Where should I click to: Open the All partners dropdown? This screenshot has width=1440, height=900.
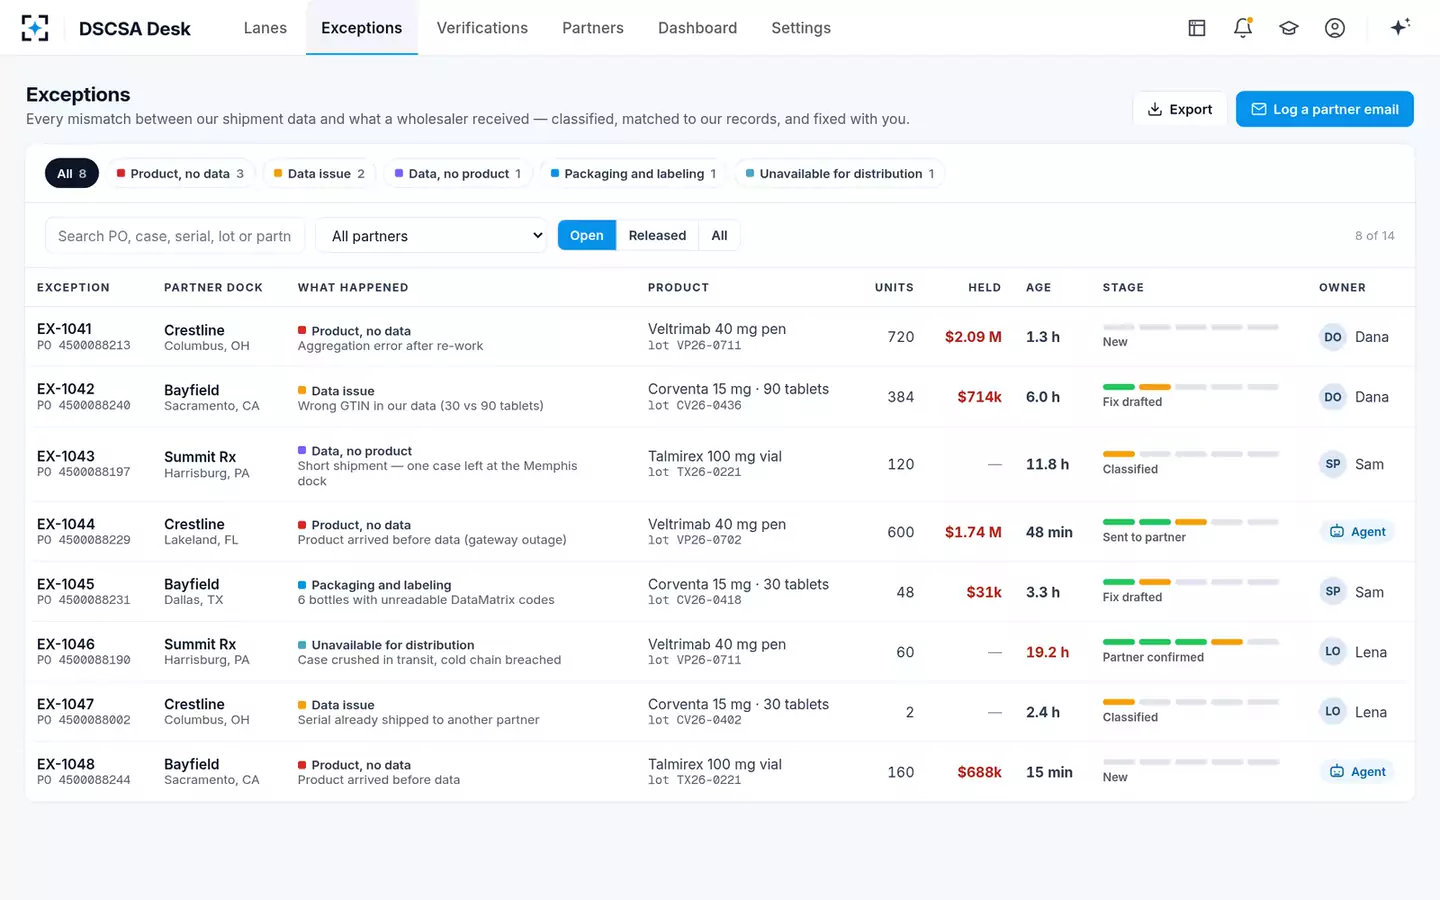(432, 236)
